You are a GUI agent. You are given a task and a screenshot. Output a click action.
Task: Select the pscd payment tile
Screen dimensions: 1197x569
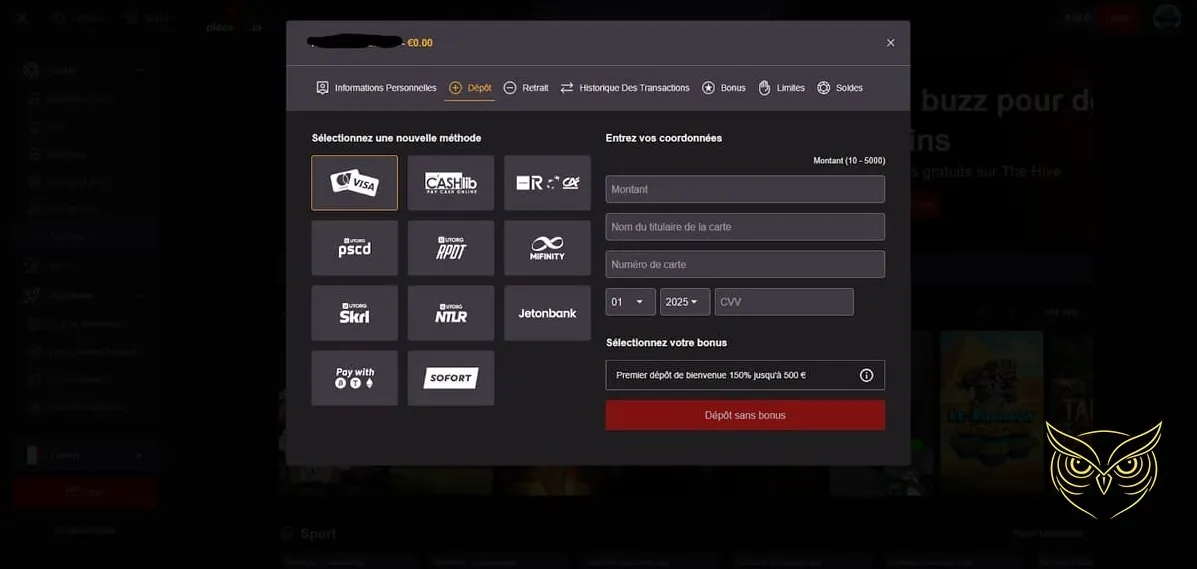tap(354, 248)
